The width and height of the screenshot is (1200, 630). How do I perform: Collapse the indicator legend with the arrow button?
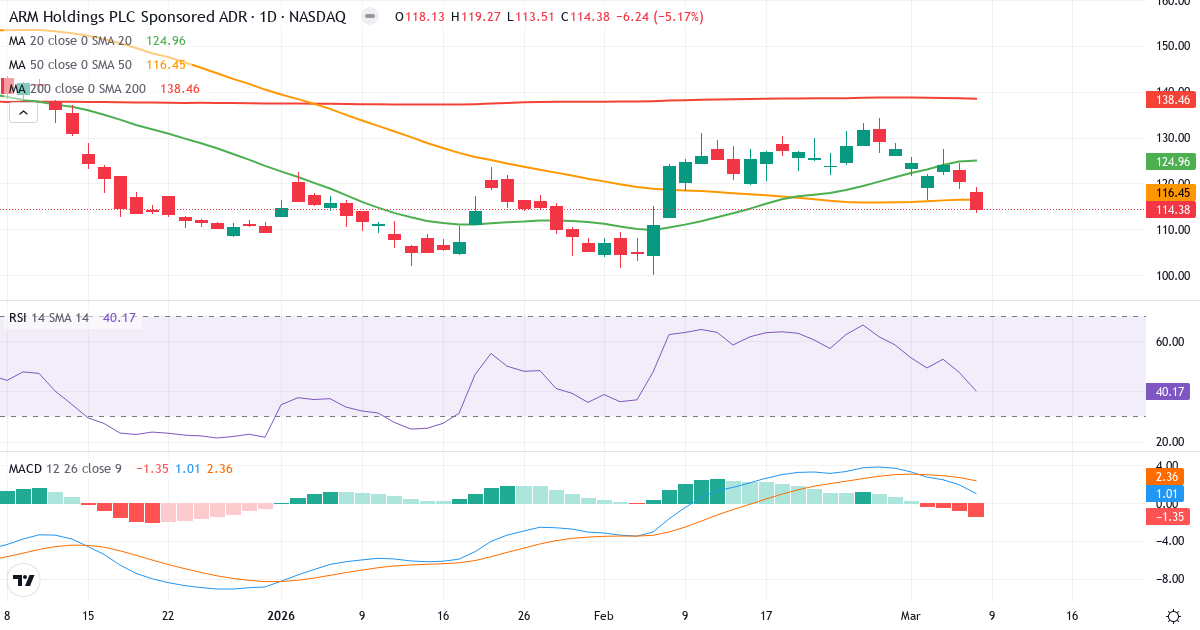[22, 112]
